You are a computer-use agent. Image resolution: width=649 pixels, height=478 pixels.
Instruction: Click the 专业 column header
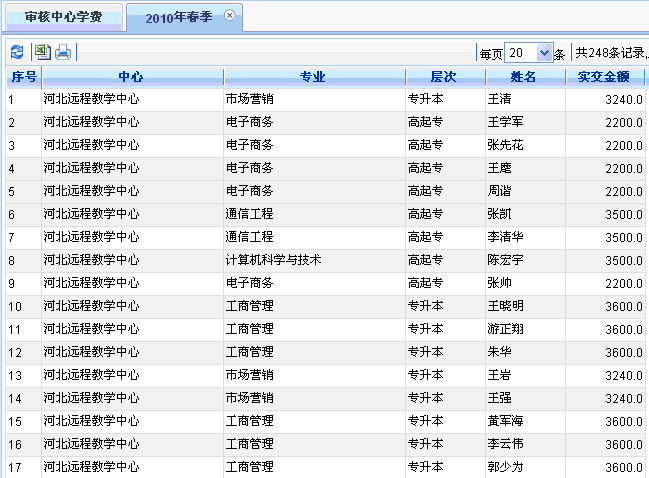(x=313, y=77)
